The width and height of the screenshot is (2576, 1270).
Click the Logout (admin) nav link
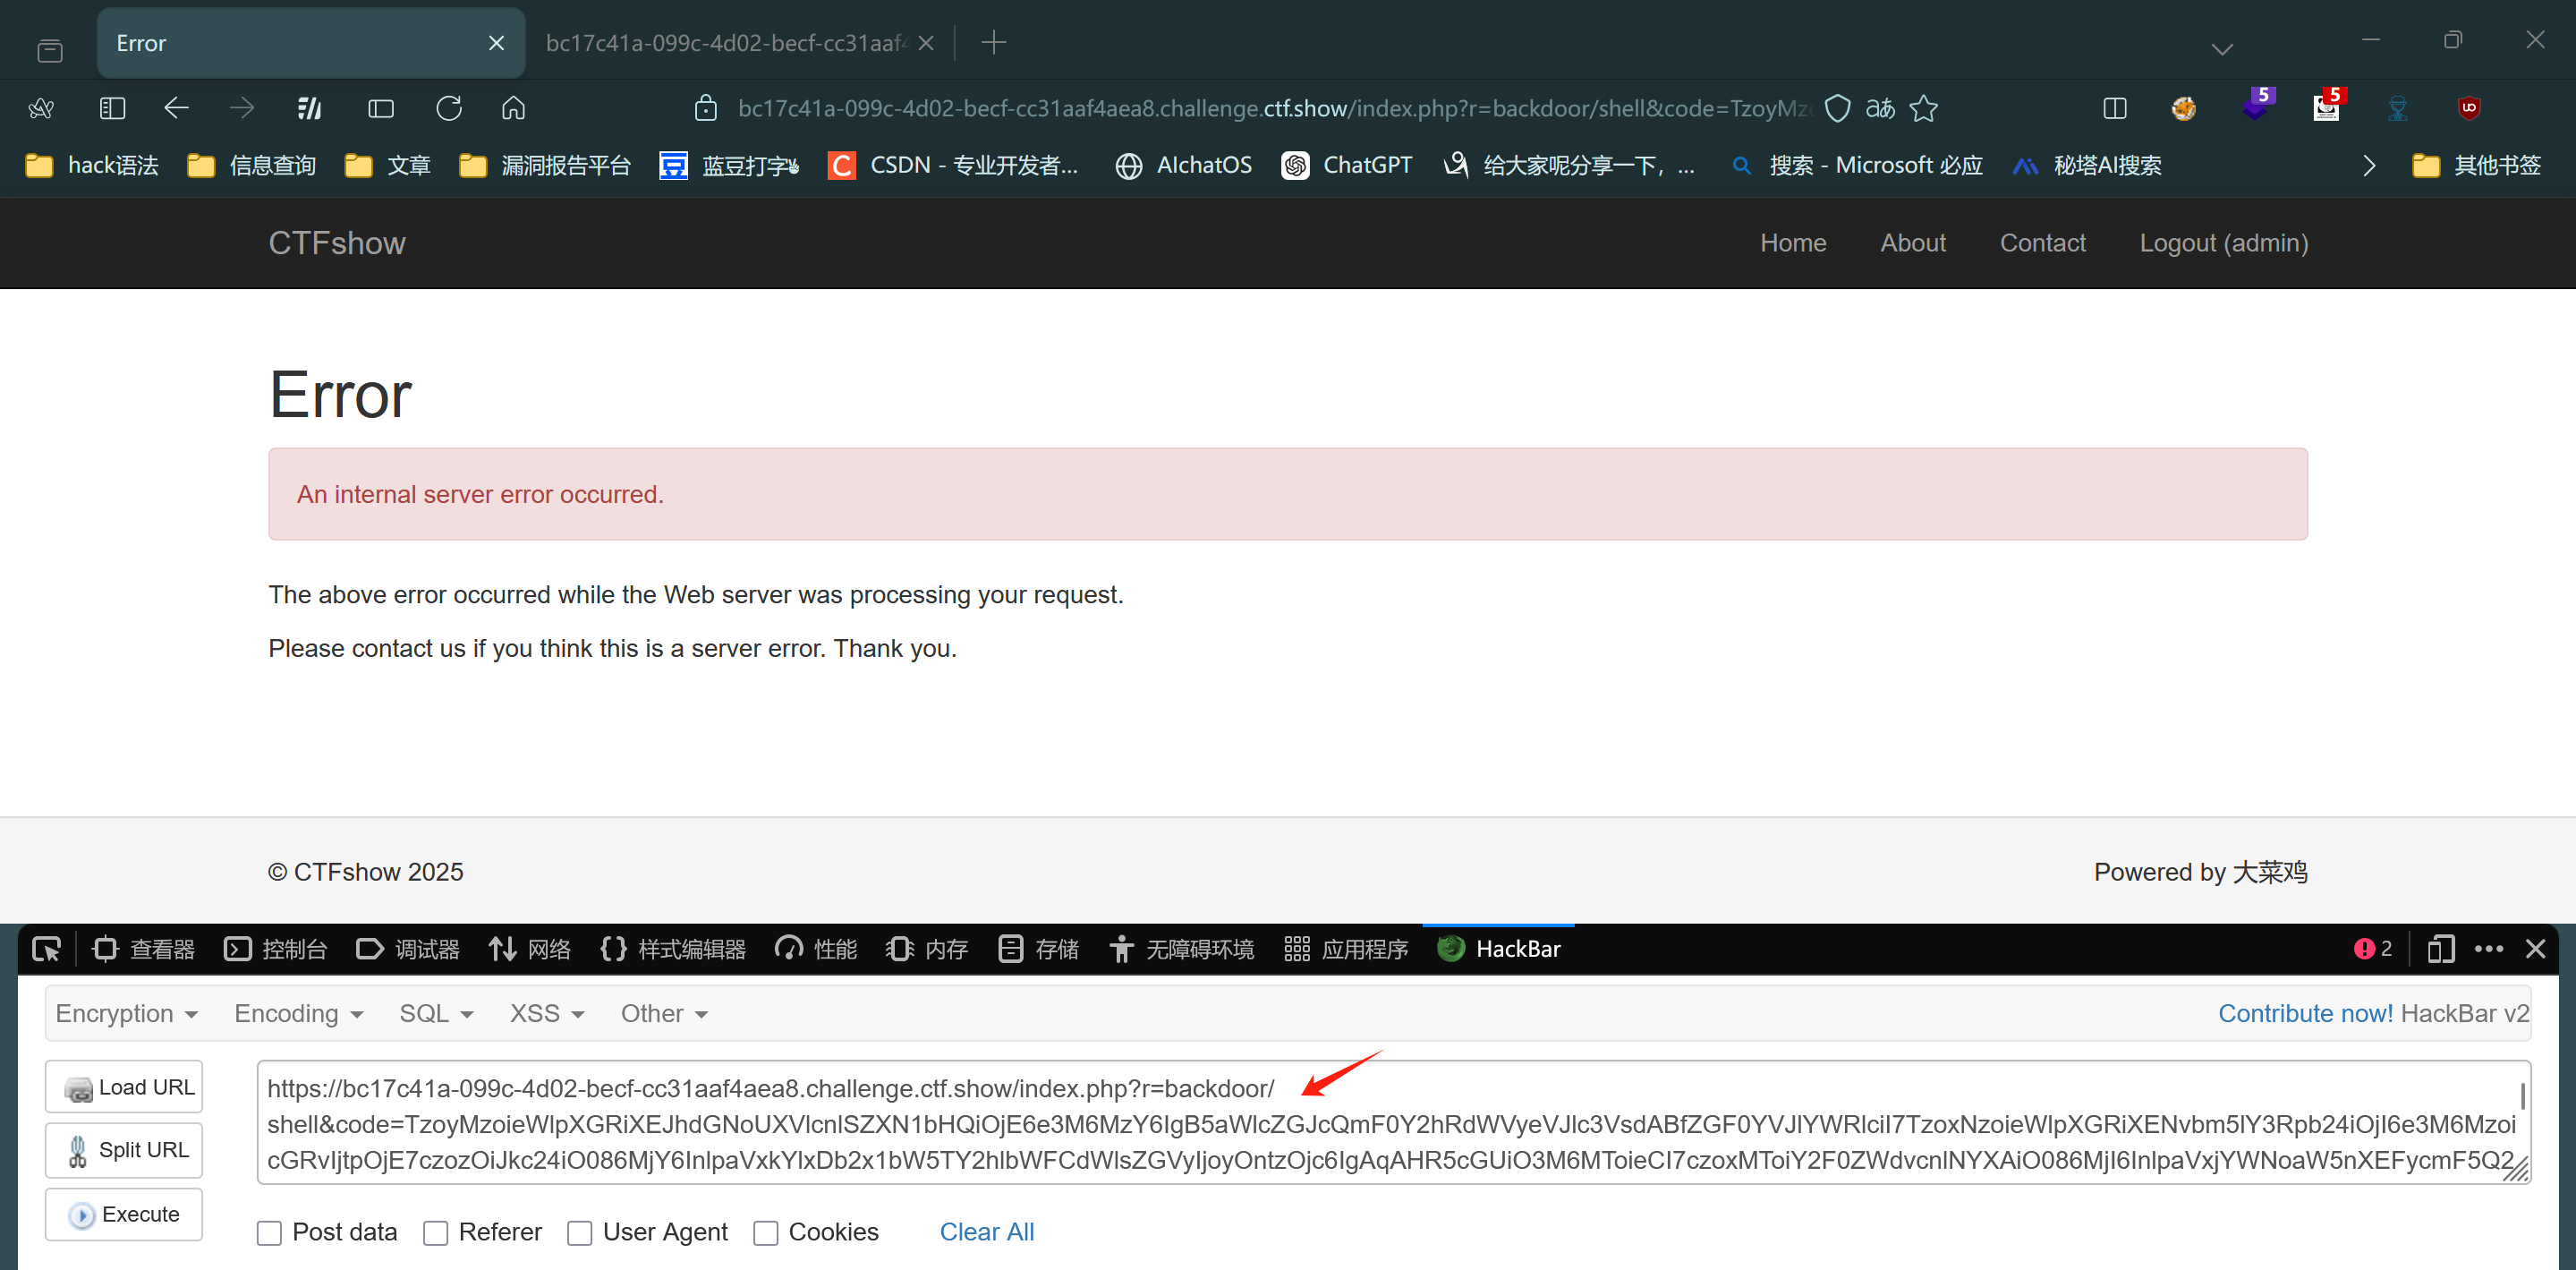click(2223, 243)
